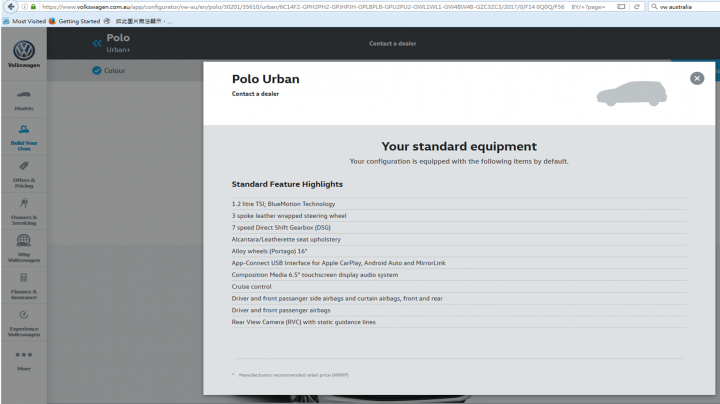The height and width of the screenshot is (404, 720).
Task: Select the Alloy wheels (Portago) 16" row
Action: pyautogui.click(x=459, y=251)
